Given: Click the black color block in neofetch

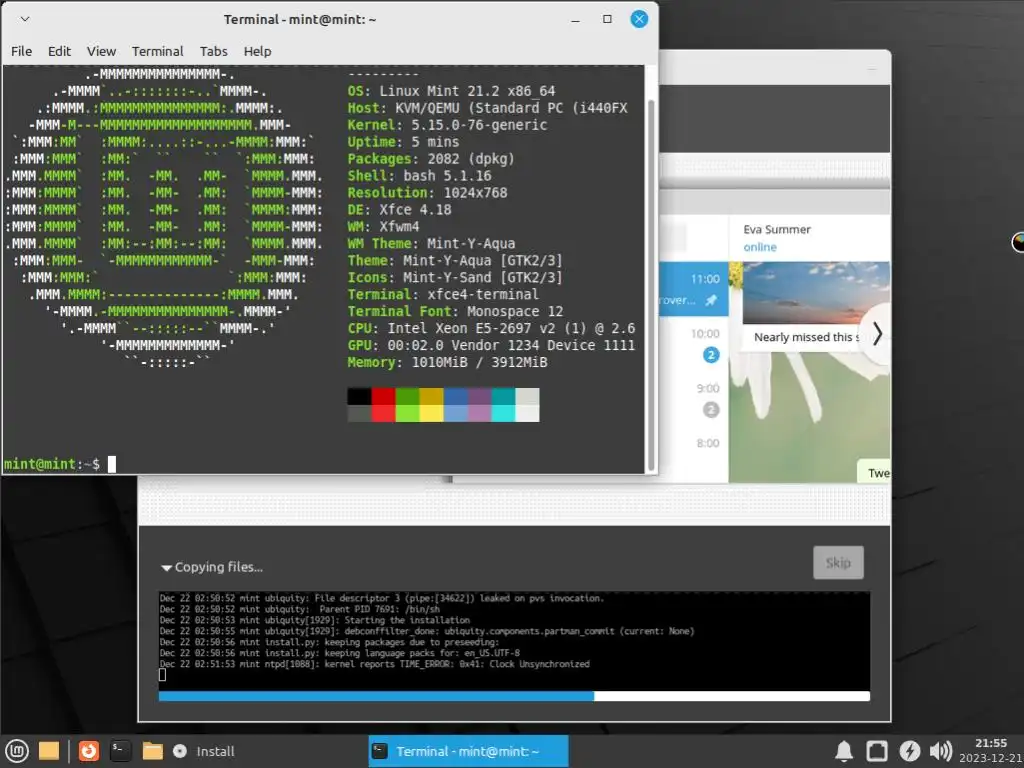Looking at the screenshot, I should [359, 396].
